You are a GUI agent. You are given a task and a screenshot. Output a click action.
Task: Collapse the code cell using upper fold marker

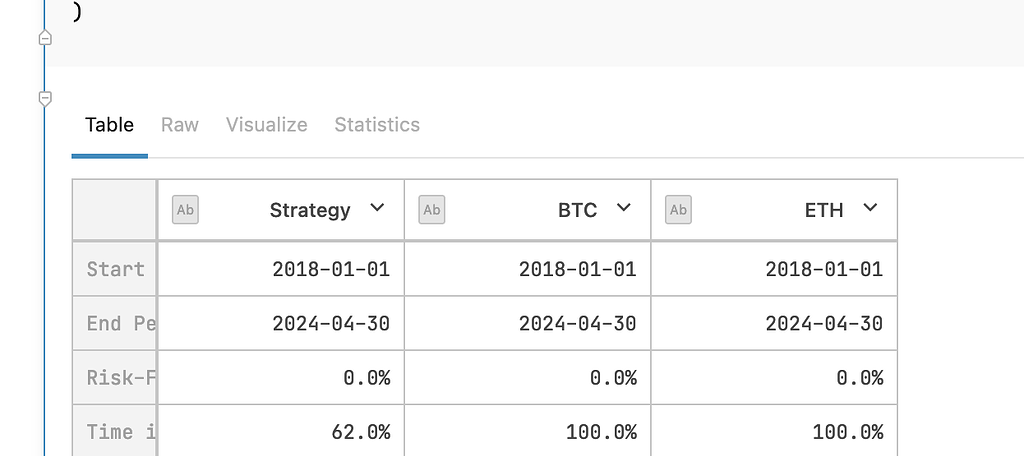(x=45, y=38)
